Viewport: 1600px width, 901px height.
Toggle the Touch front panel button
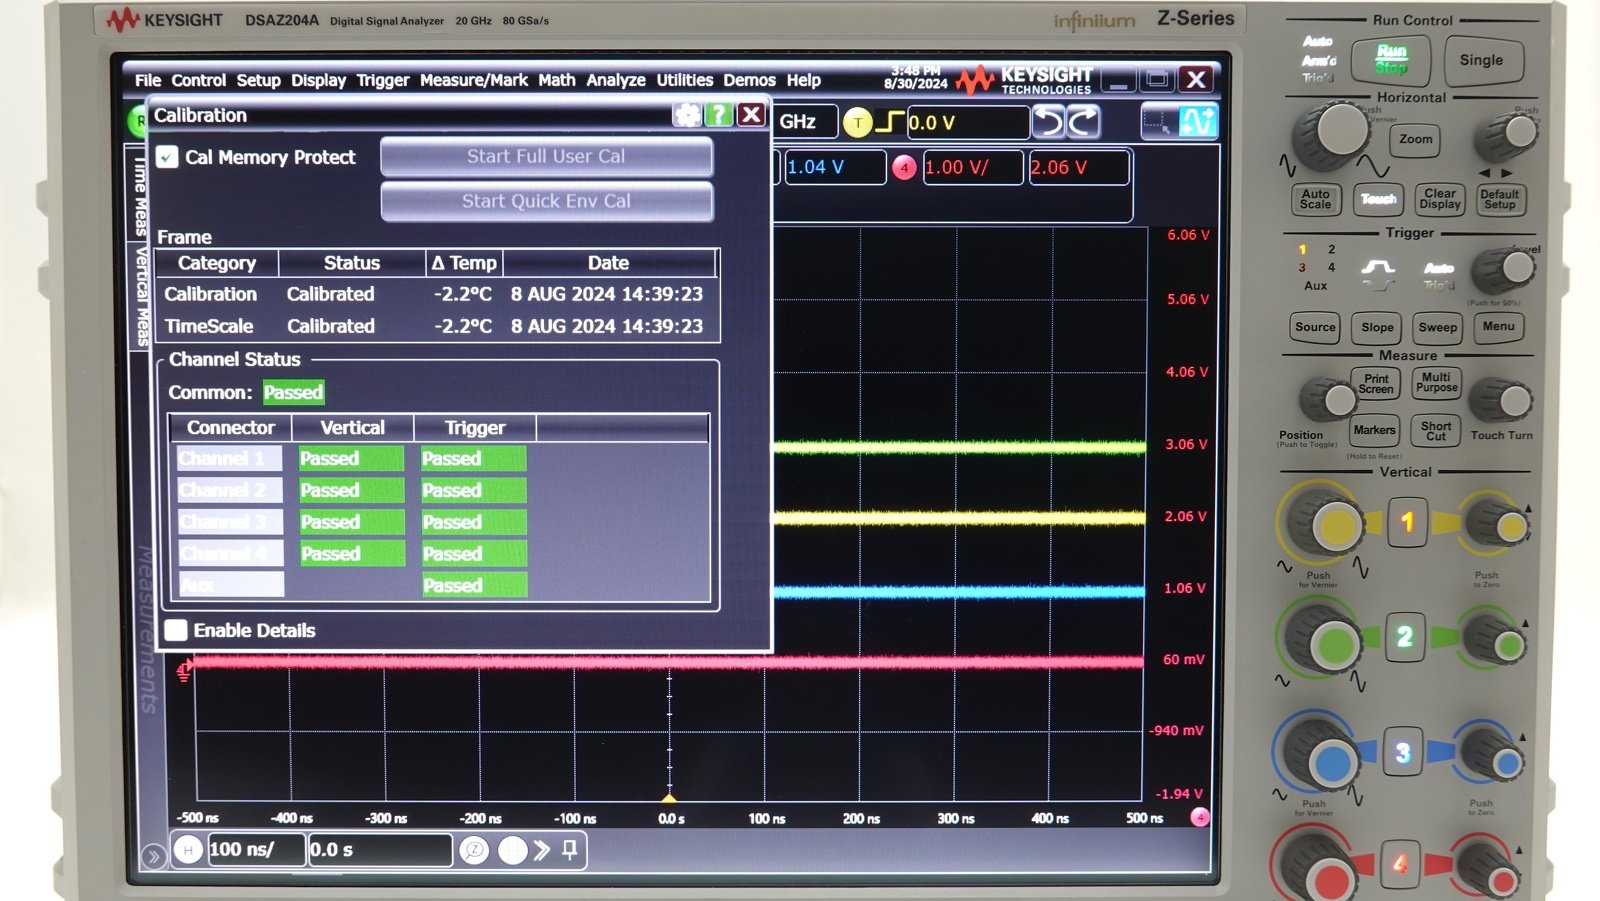coord(1378,199)
